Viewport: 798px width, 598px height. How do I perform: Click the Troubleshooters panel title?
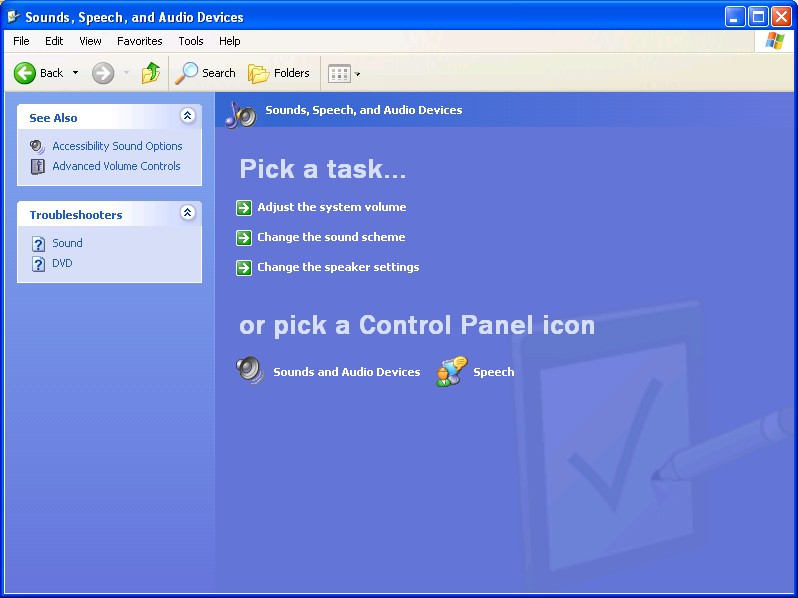tap(76, 215)
